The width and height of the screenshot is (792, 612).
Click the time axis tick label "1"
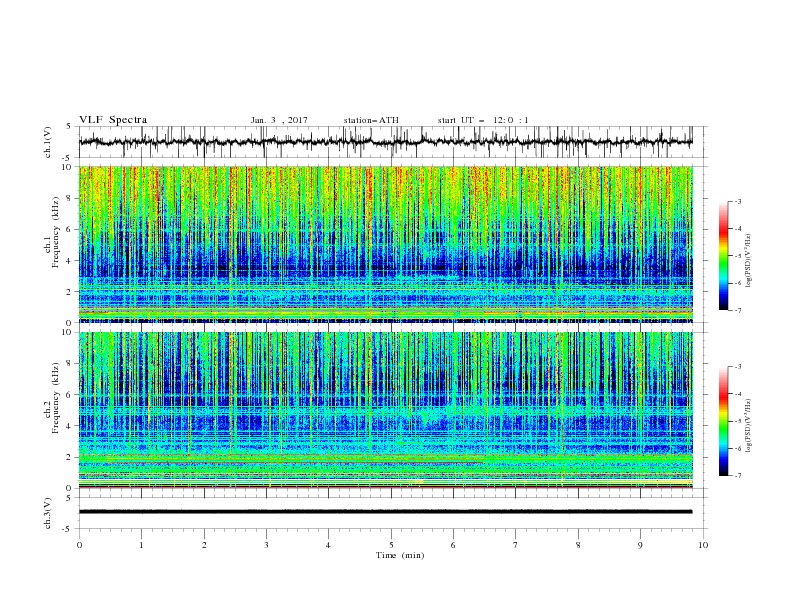pyautogui.click(x=142, y=545)
